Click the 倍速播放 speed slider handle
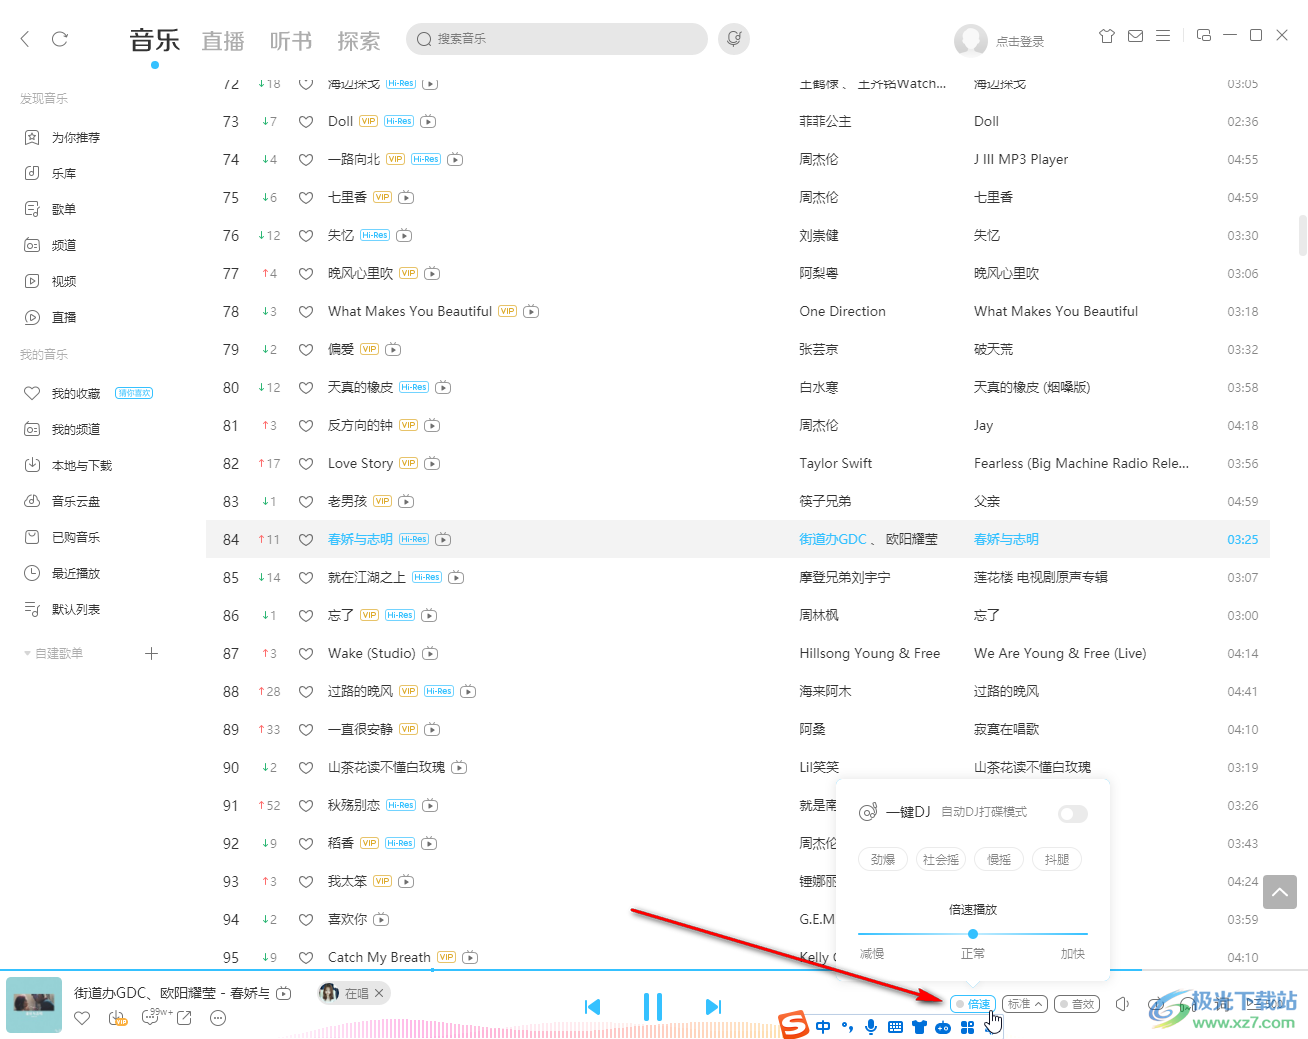The height and width of the screenshot is (1039, 1308). pos(973,934)
